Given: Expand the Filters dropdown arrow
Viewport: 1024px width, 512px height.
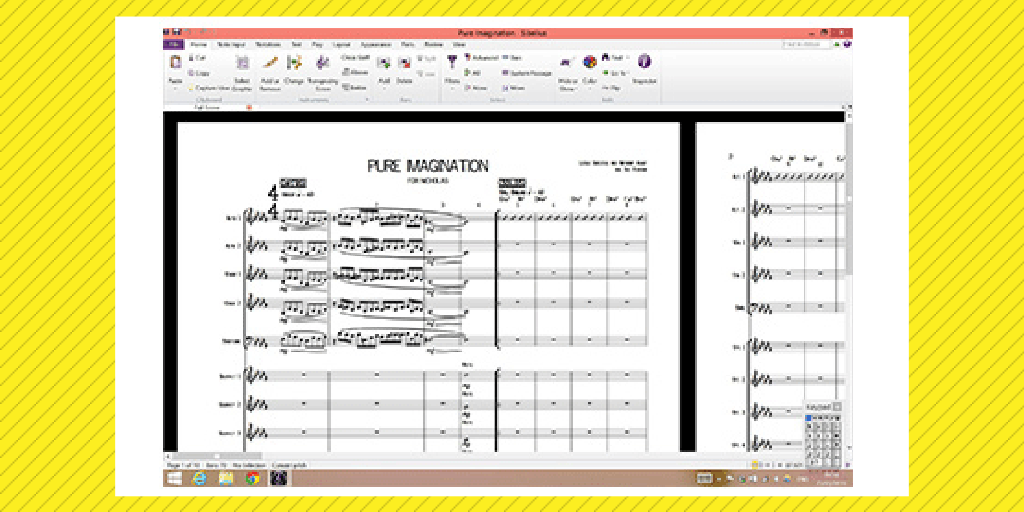Looking at the screenshot, I should pyautogui.click(x=452, y=88).
